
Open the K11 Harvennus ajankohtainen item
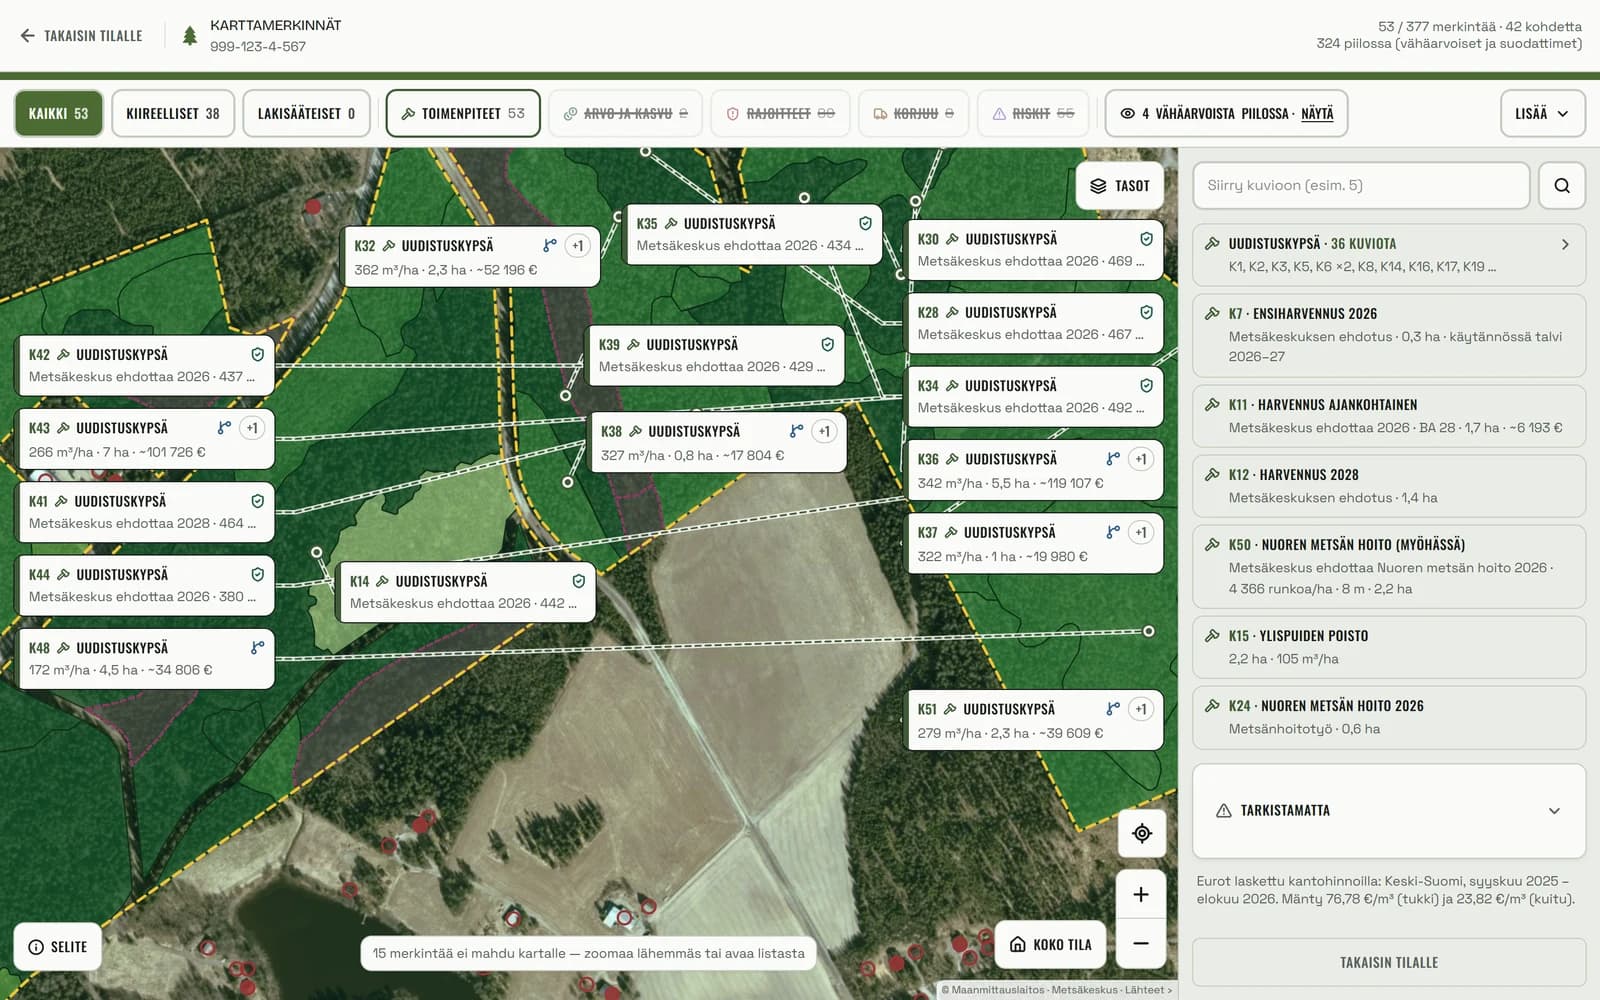pos(1389,416)
